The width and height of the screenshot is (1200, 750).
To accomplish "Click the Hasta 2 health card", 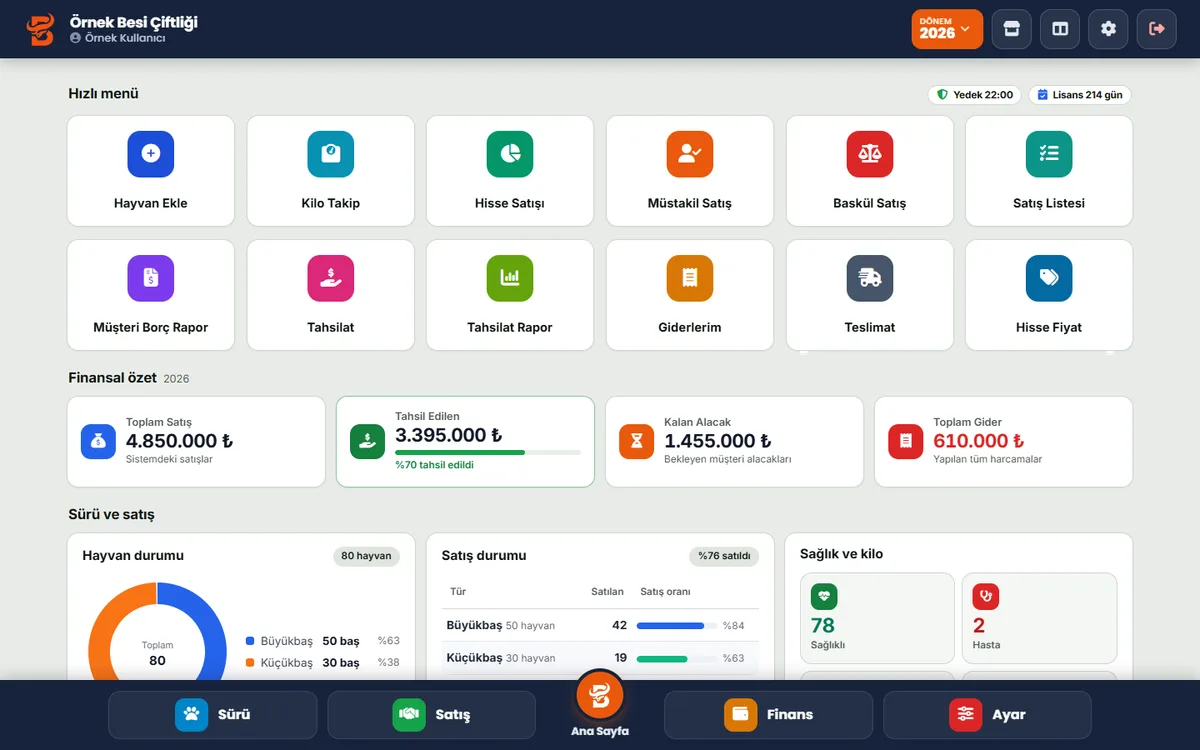I will tap(1040, 618).
